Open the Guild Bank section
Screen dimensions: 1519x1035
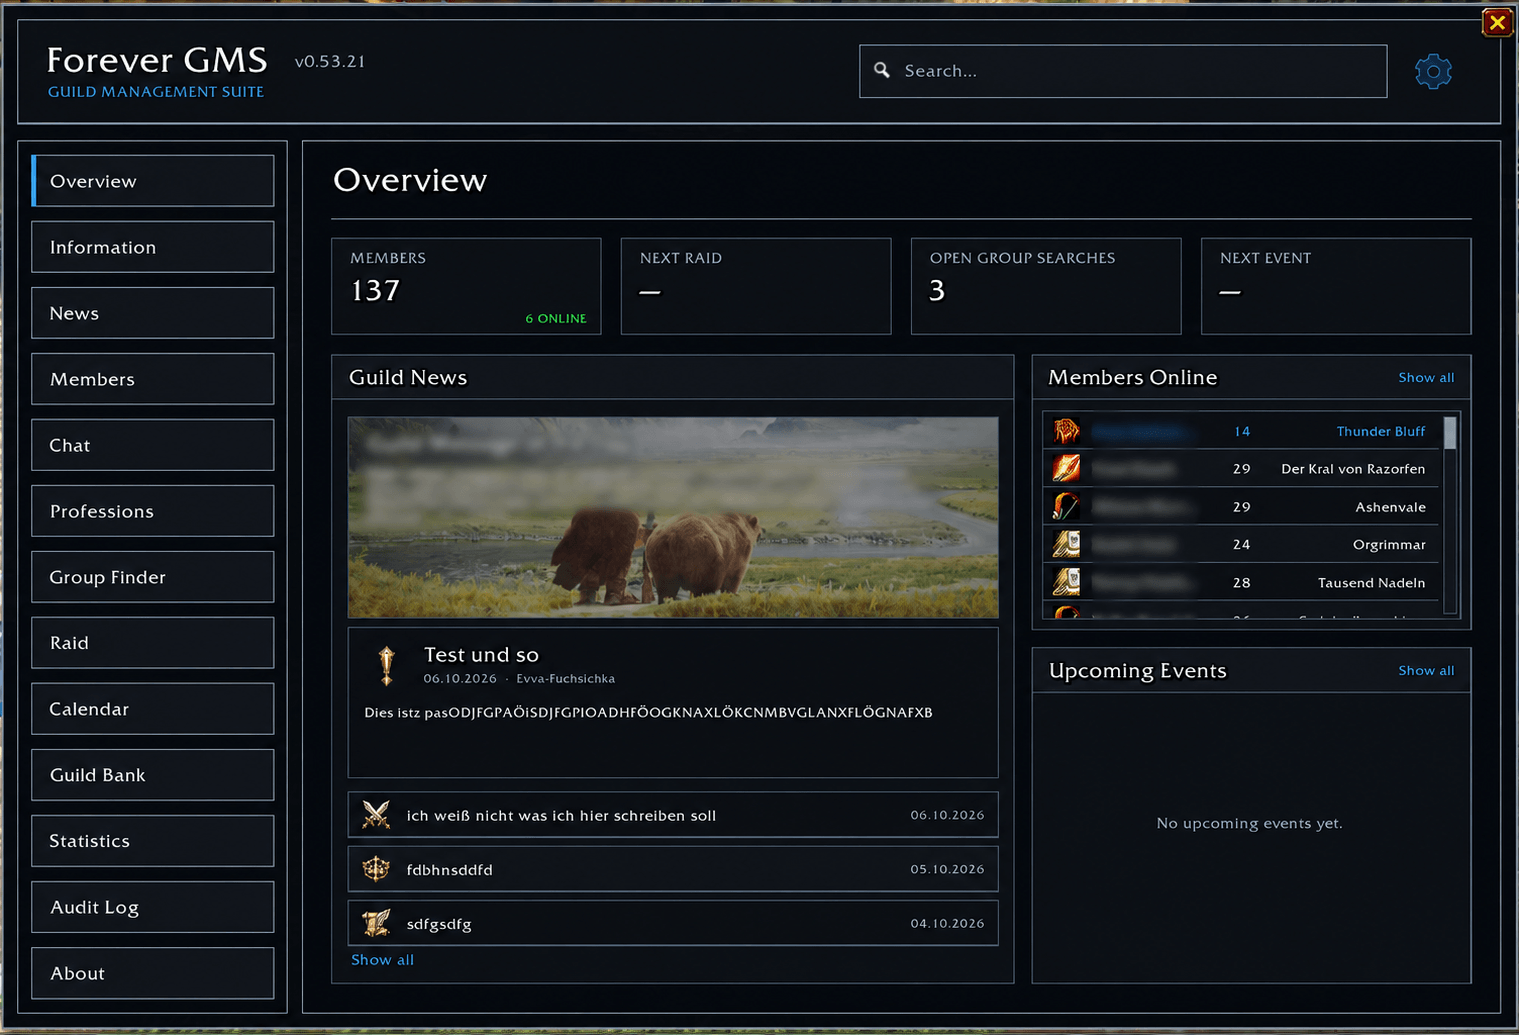[x=153, y=775]
